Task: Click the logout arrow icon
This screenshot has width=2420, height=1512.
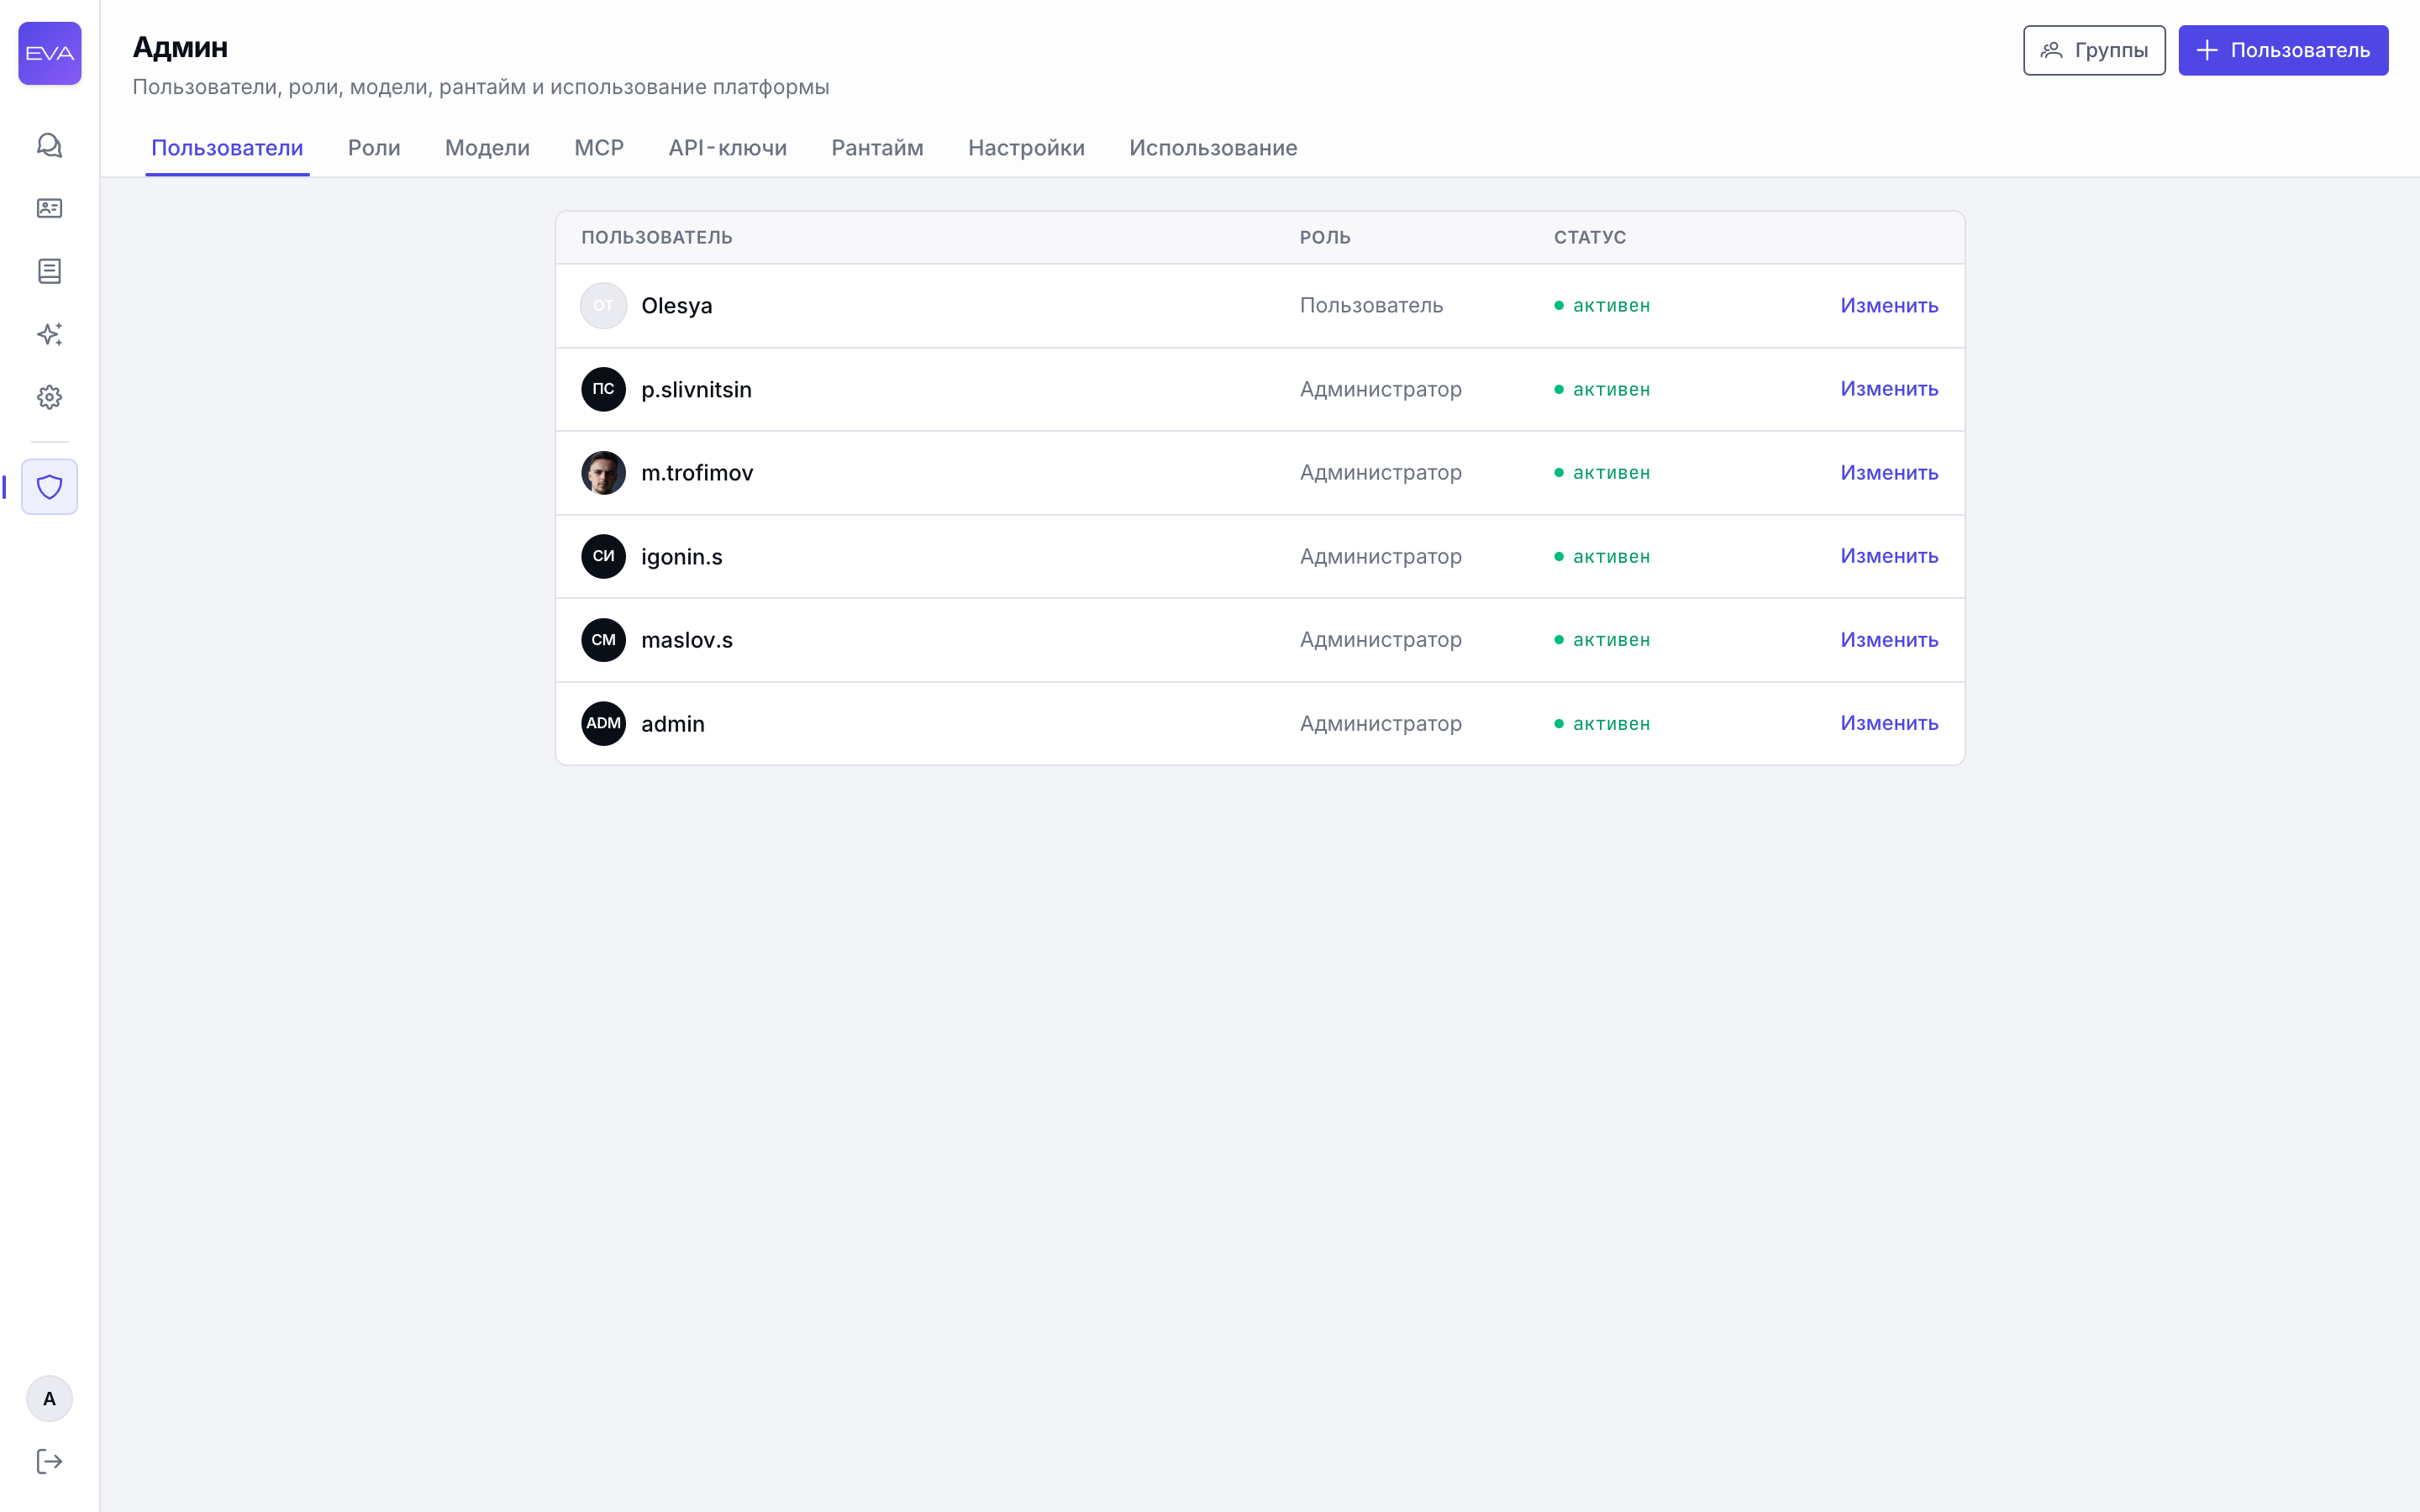Action: point(49,1462)
